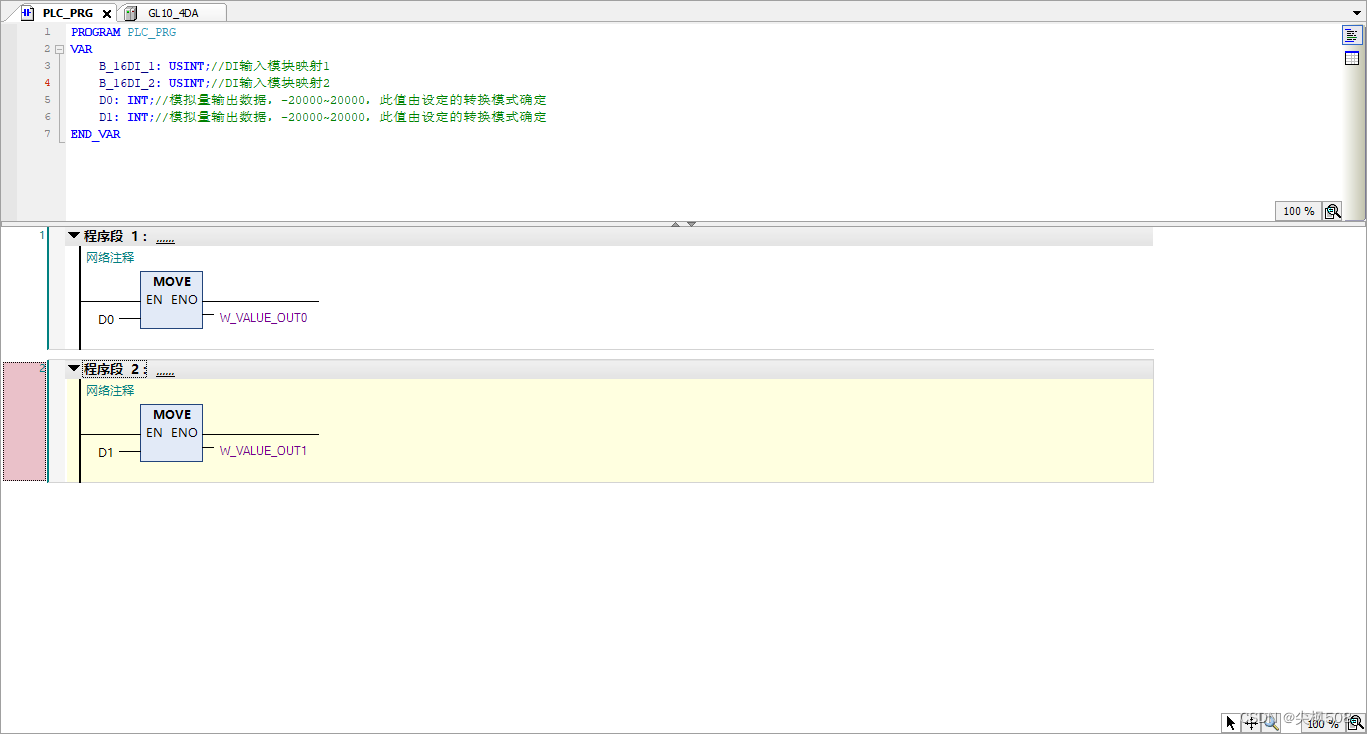Image resolution: width=1367 pixels, height=734 pixels.
Task: Click the D0: INT declaration line
Action: [323, 100]
